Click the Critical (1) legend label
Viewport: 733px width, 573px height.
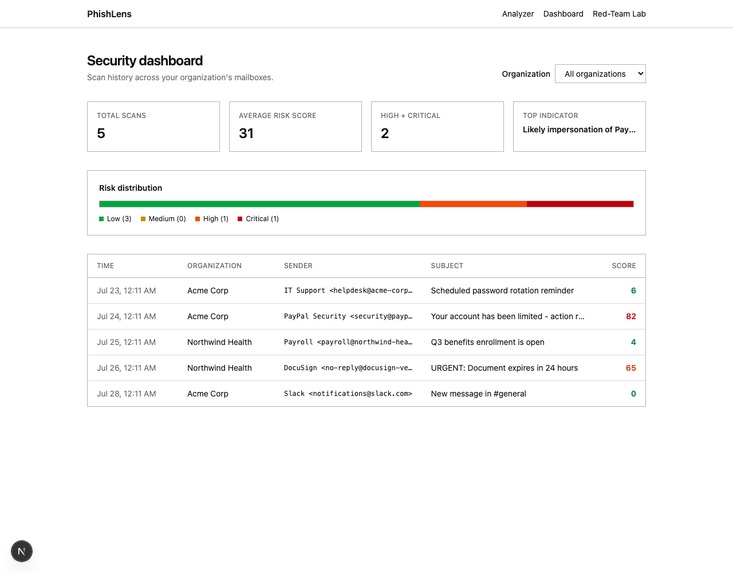point(262,219)
